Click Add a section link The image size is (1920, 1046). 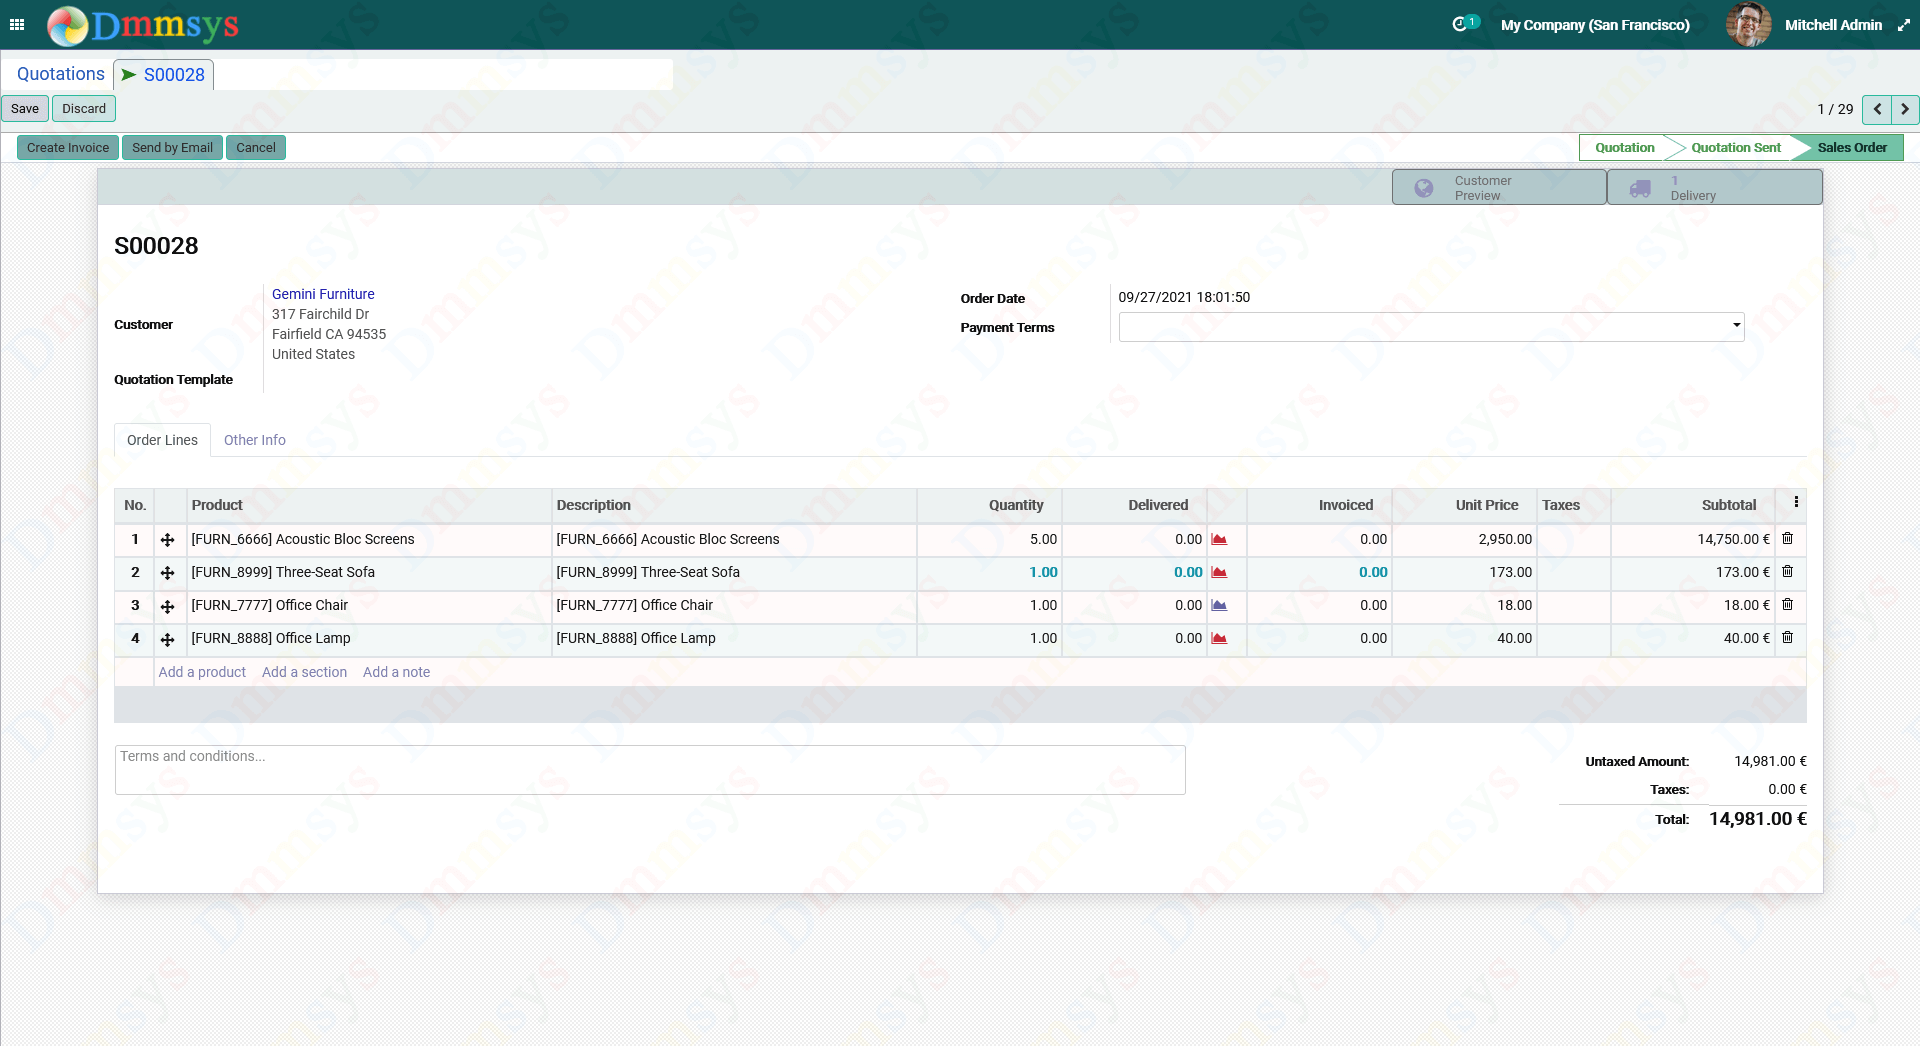click(304, 672)
